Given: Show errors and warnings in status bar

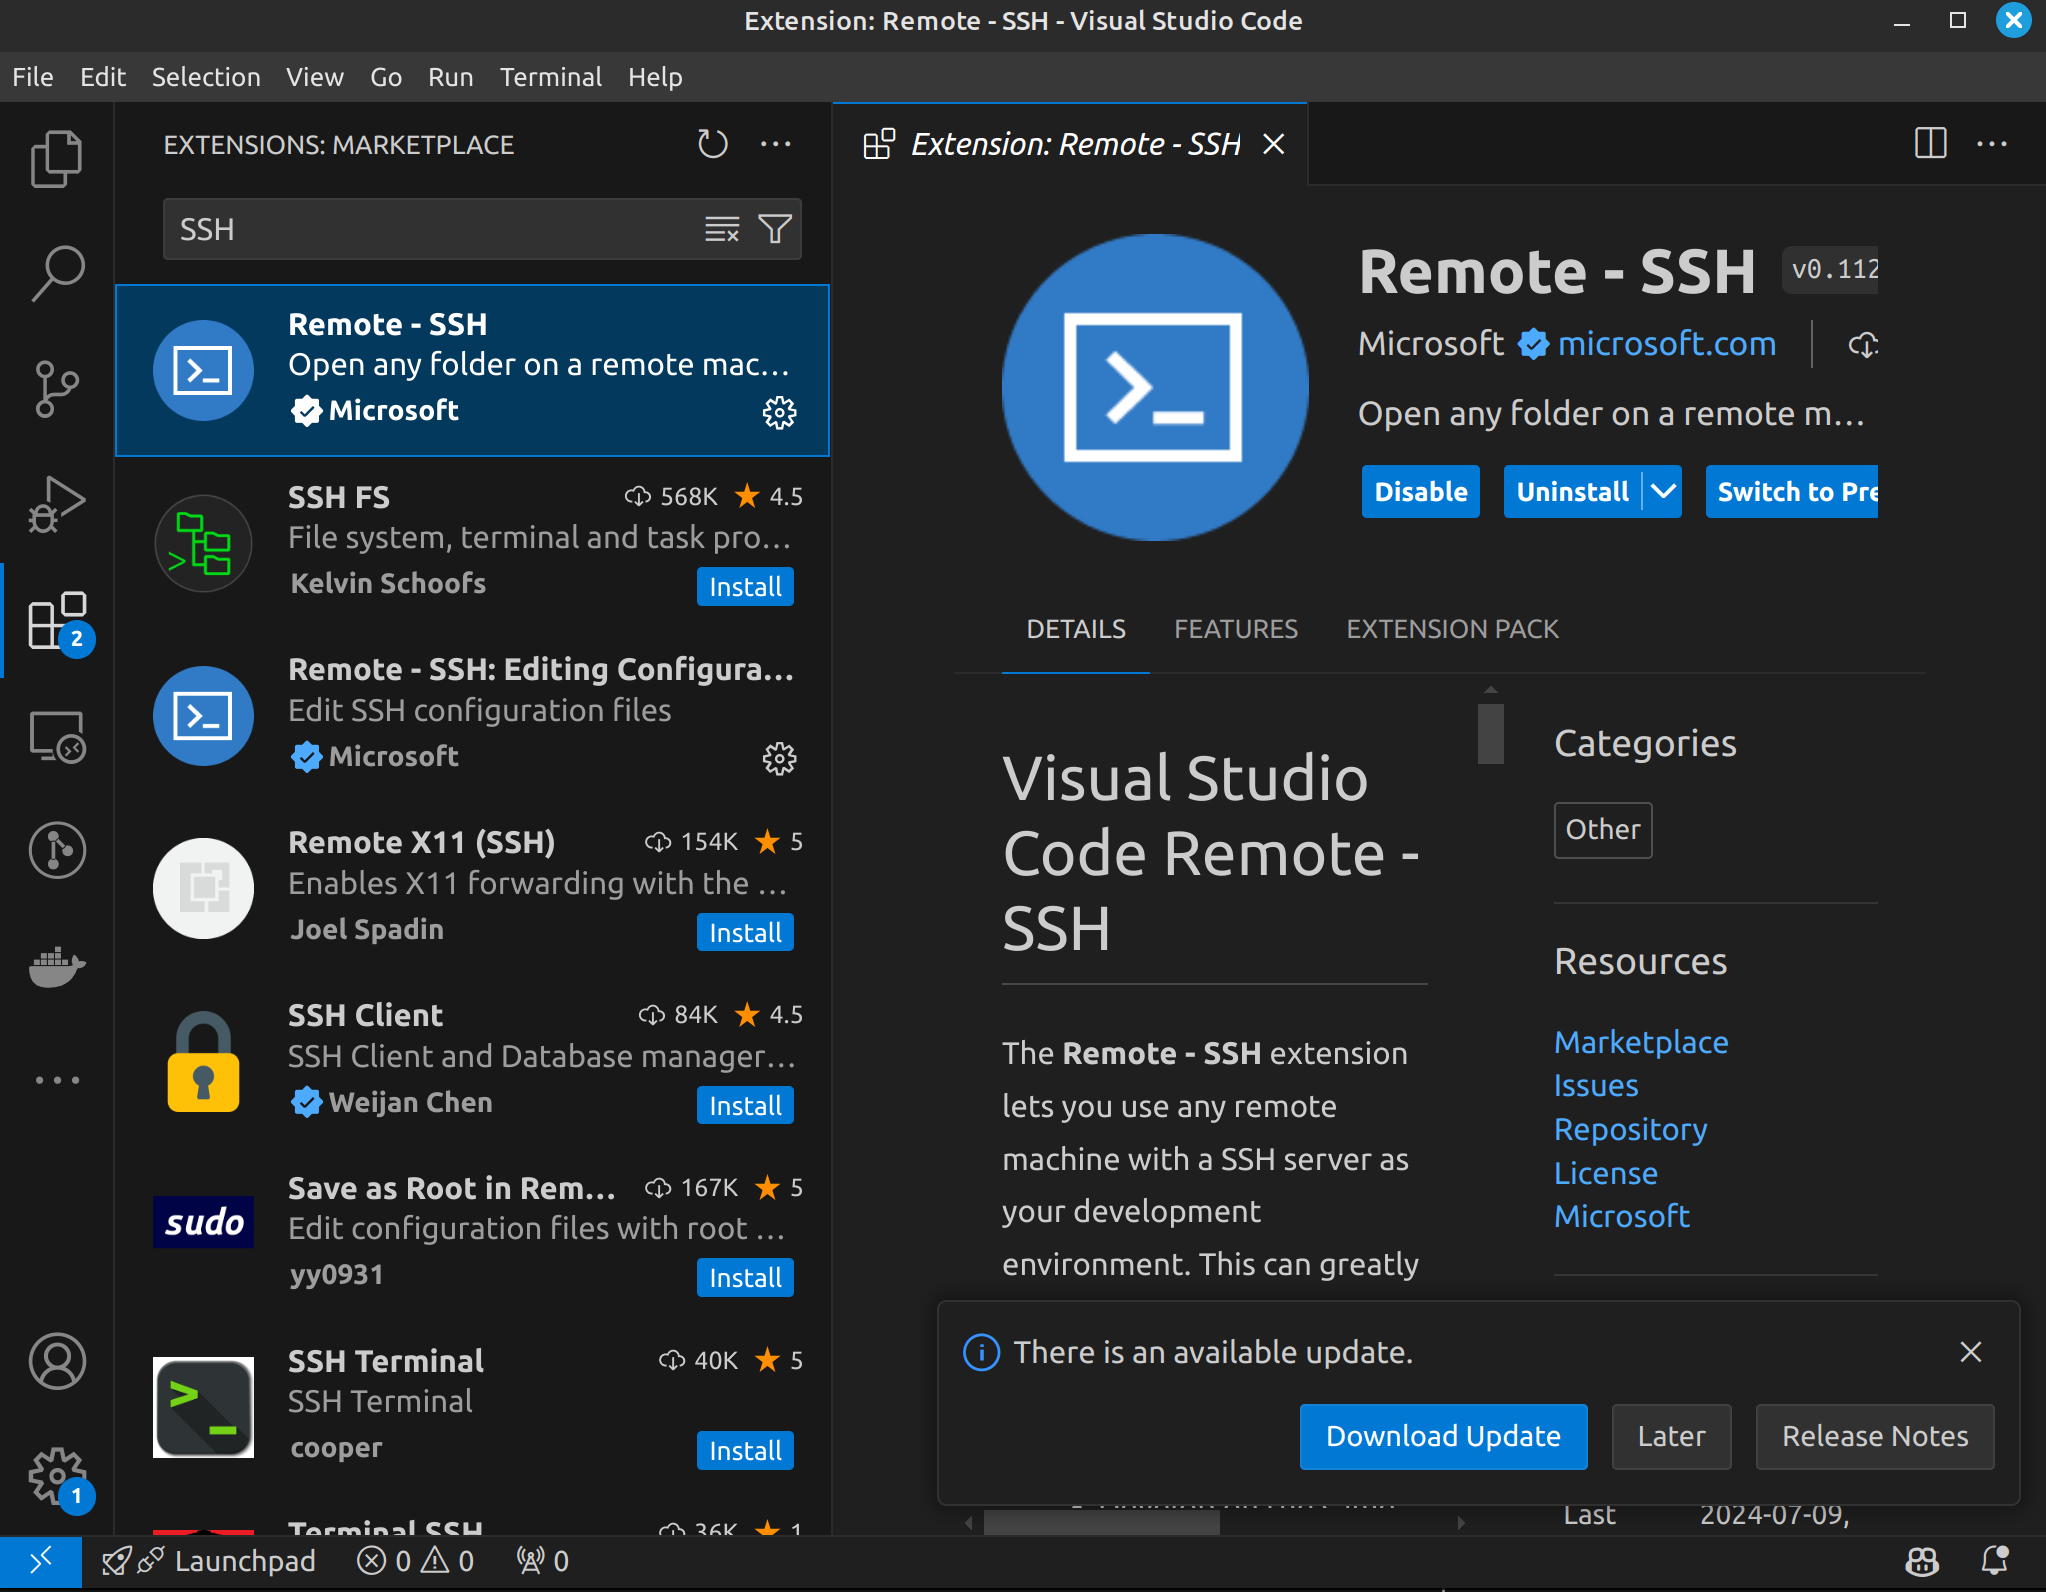Looking at the screenshot, I should coord(415,1561).
